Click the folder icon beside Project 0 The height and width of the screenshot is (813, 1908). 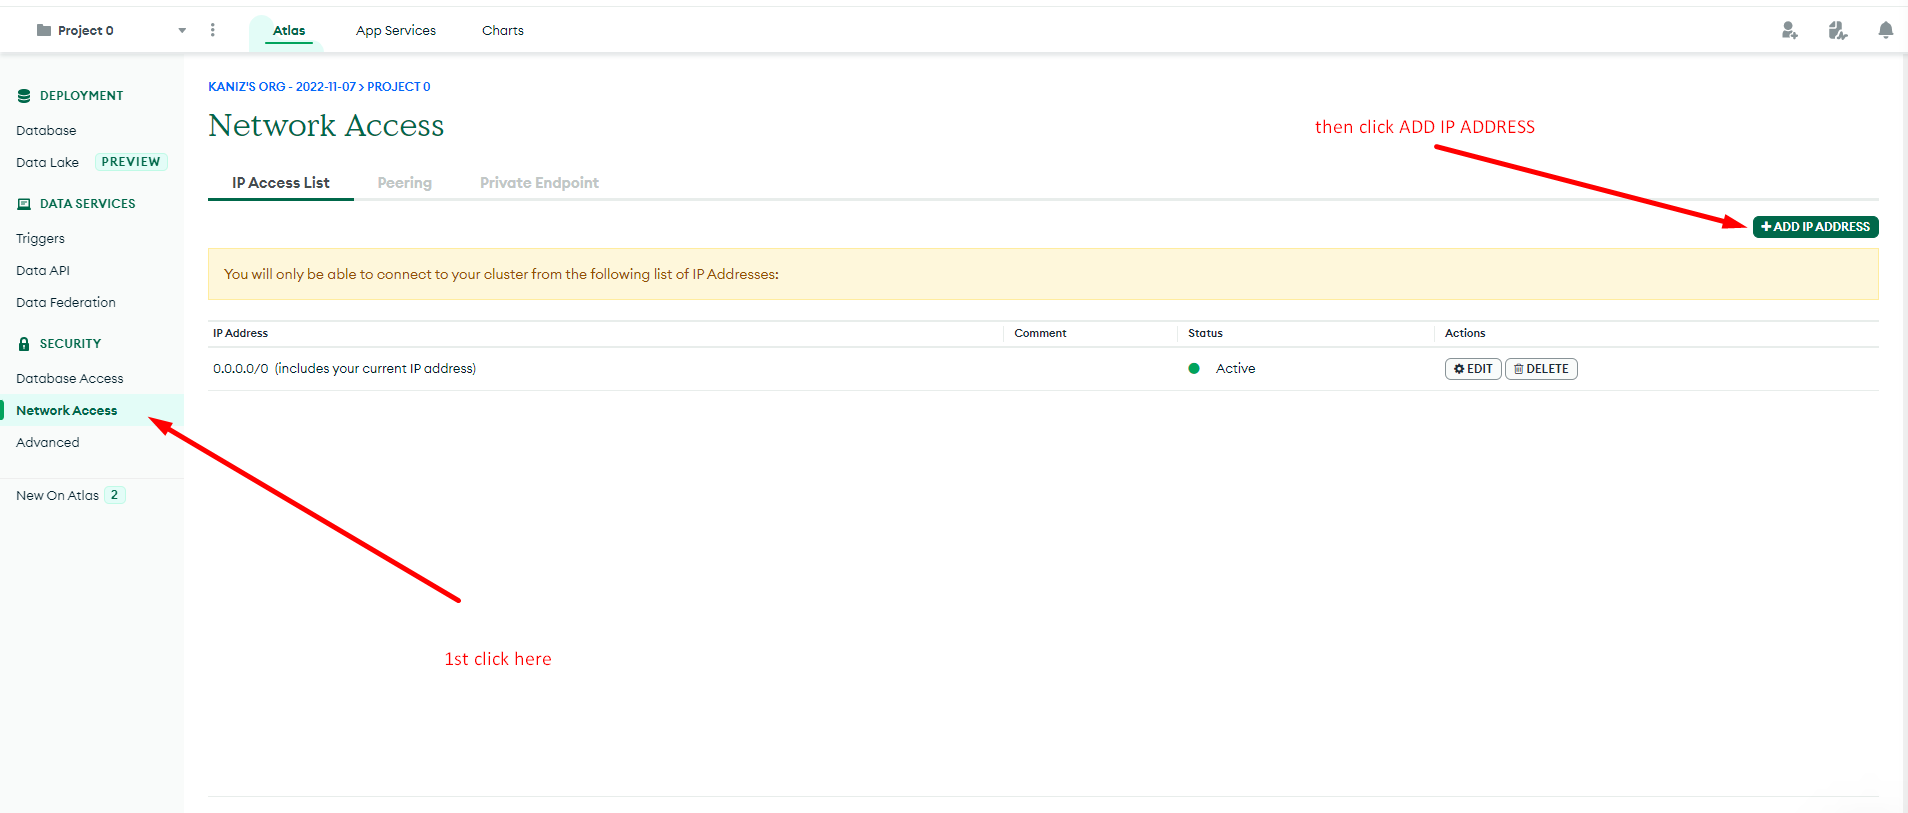[x=43, y=30]
